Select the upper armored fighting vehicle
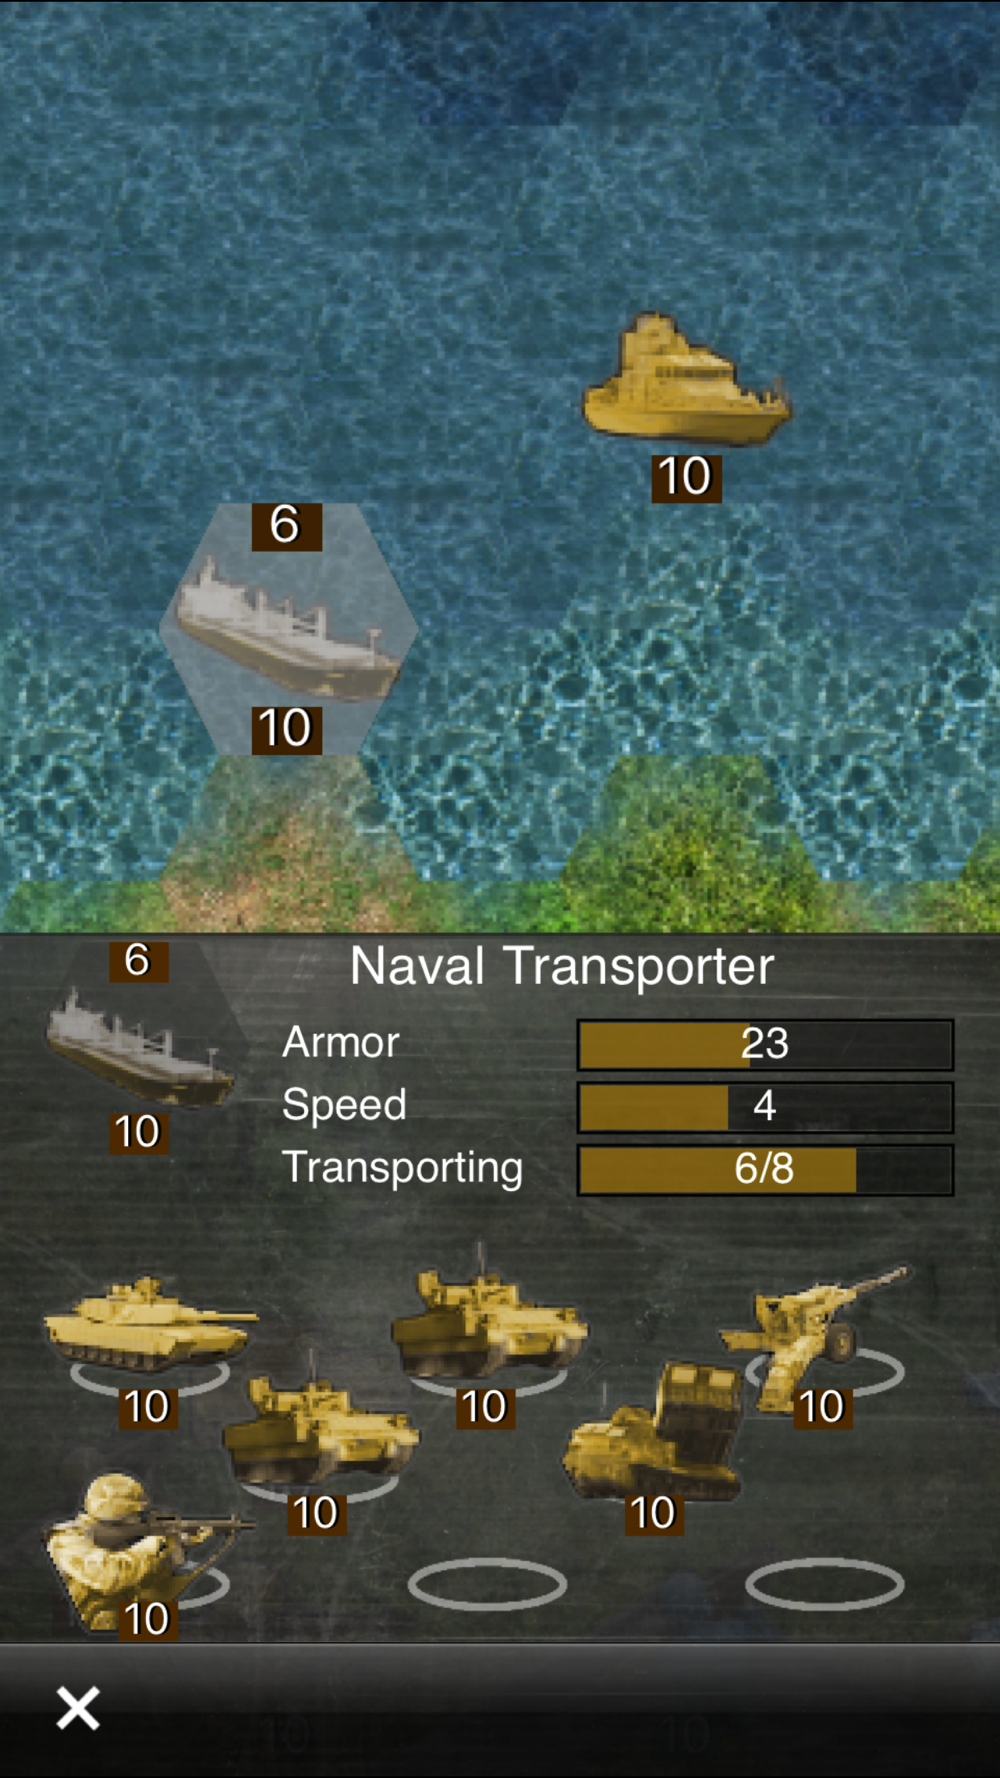 pos(489,1315)
